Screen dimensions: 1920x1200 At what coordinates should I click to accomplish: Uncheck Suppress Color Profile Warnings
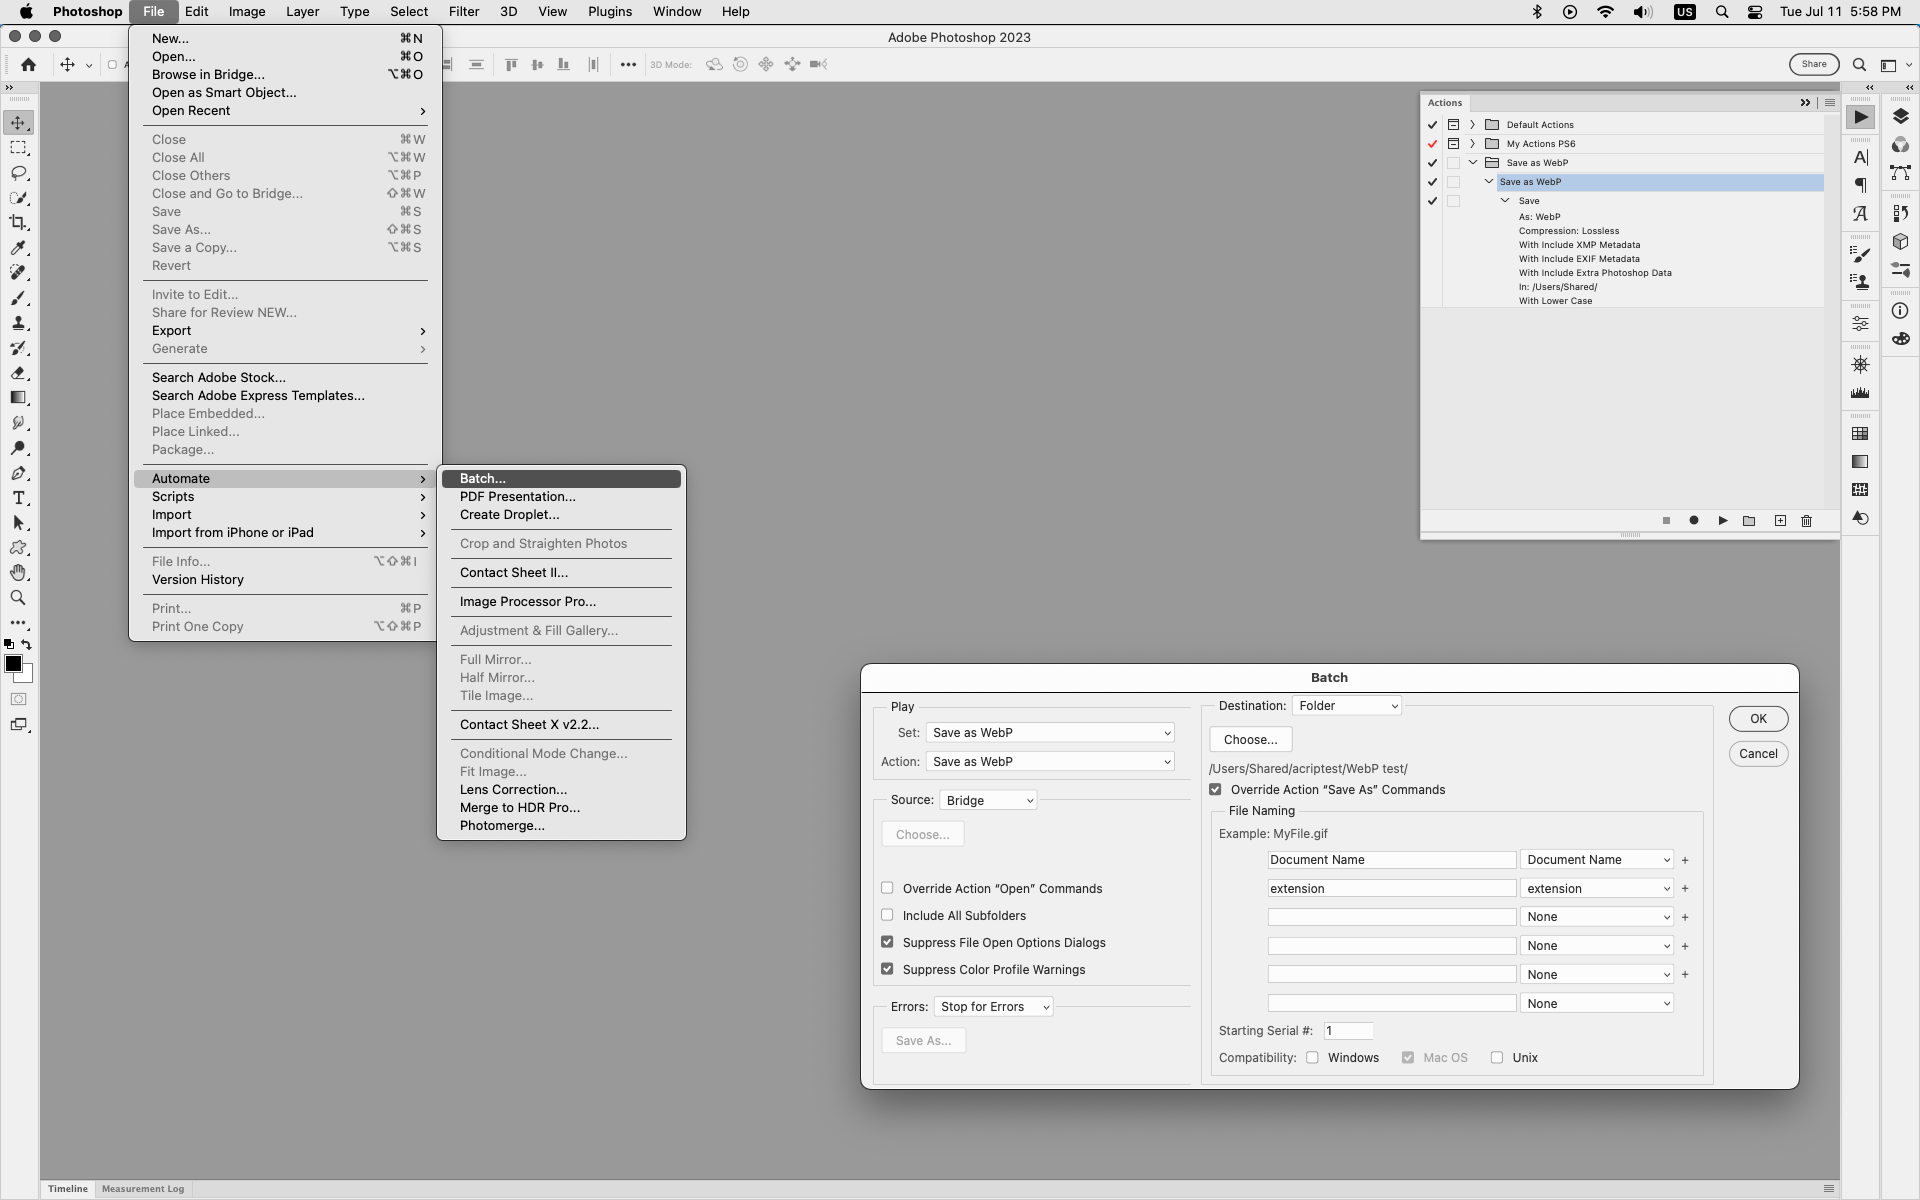coord(887,968)
